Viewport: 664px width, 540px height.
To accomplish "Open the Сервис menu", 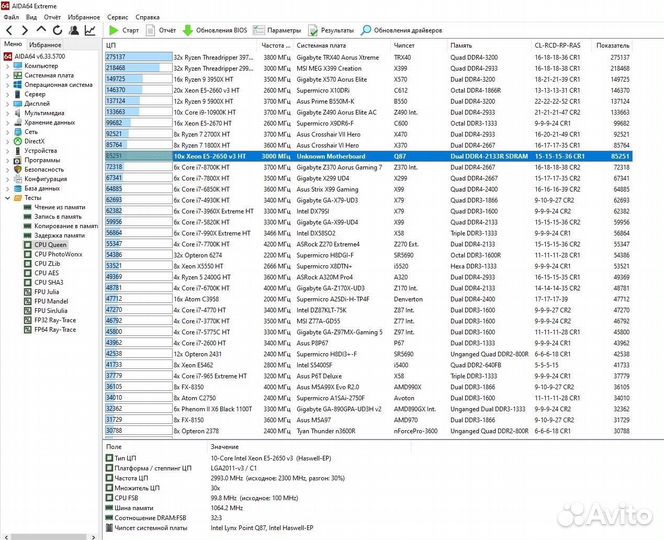I will tap(117, 17).
